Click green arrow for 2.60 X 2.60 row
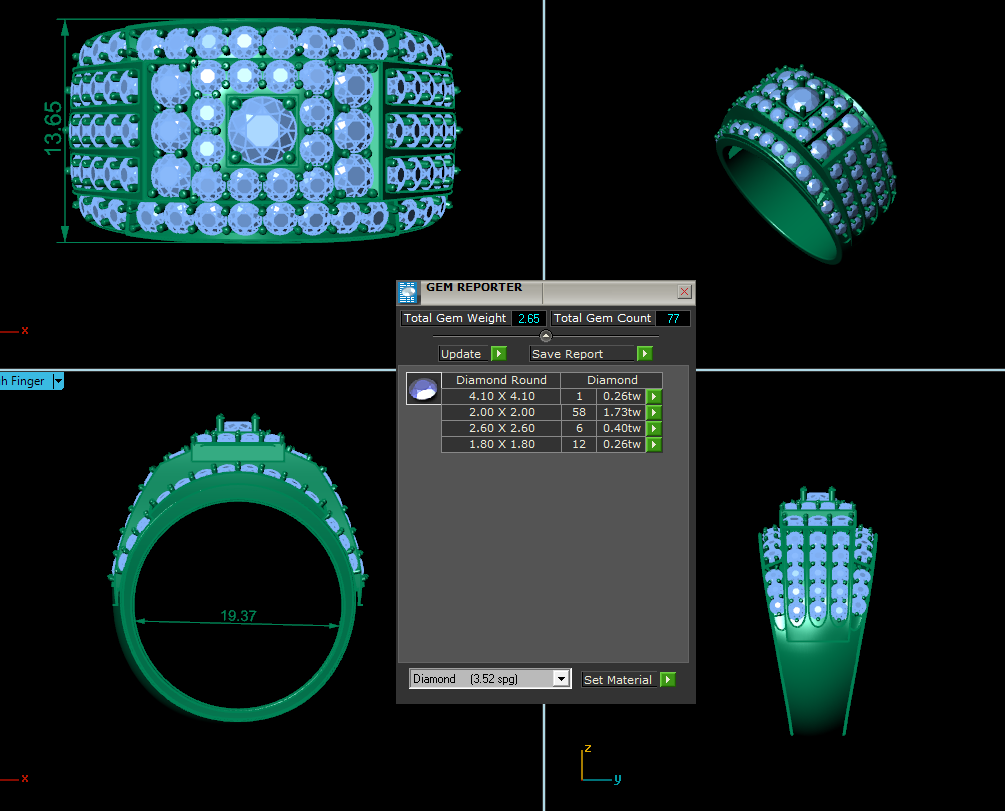The height and width of the screenshot is (811, 1005). pos(654,428)
